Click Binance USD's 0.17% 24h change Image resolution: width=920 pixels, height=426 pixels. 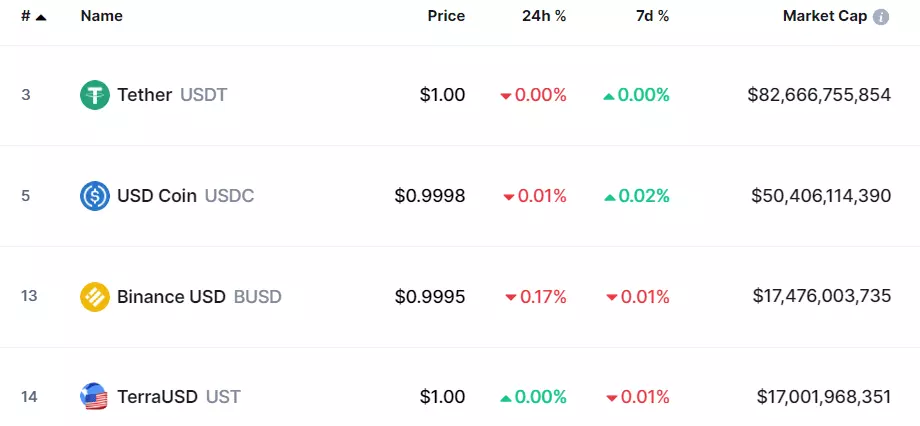tap(536, 297)
